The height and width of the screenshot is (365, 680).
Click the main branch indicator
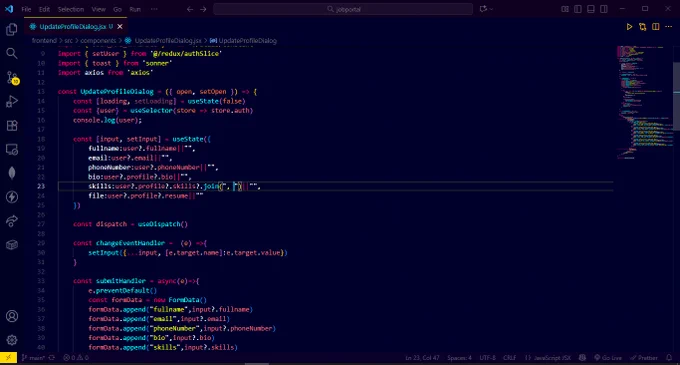[x=33, y=358]
